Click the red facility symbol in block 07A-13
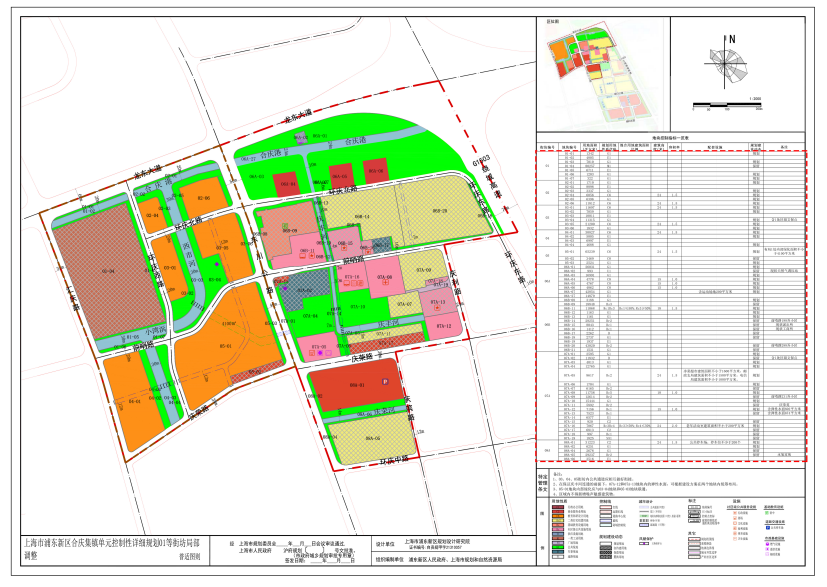The width and height of the screenshot is (827, 587). point(437,308)
